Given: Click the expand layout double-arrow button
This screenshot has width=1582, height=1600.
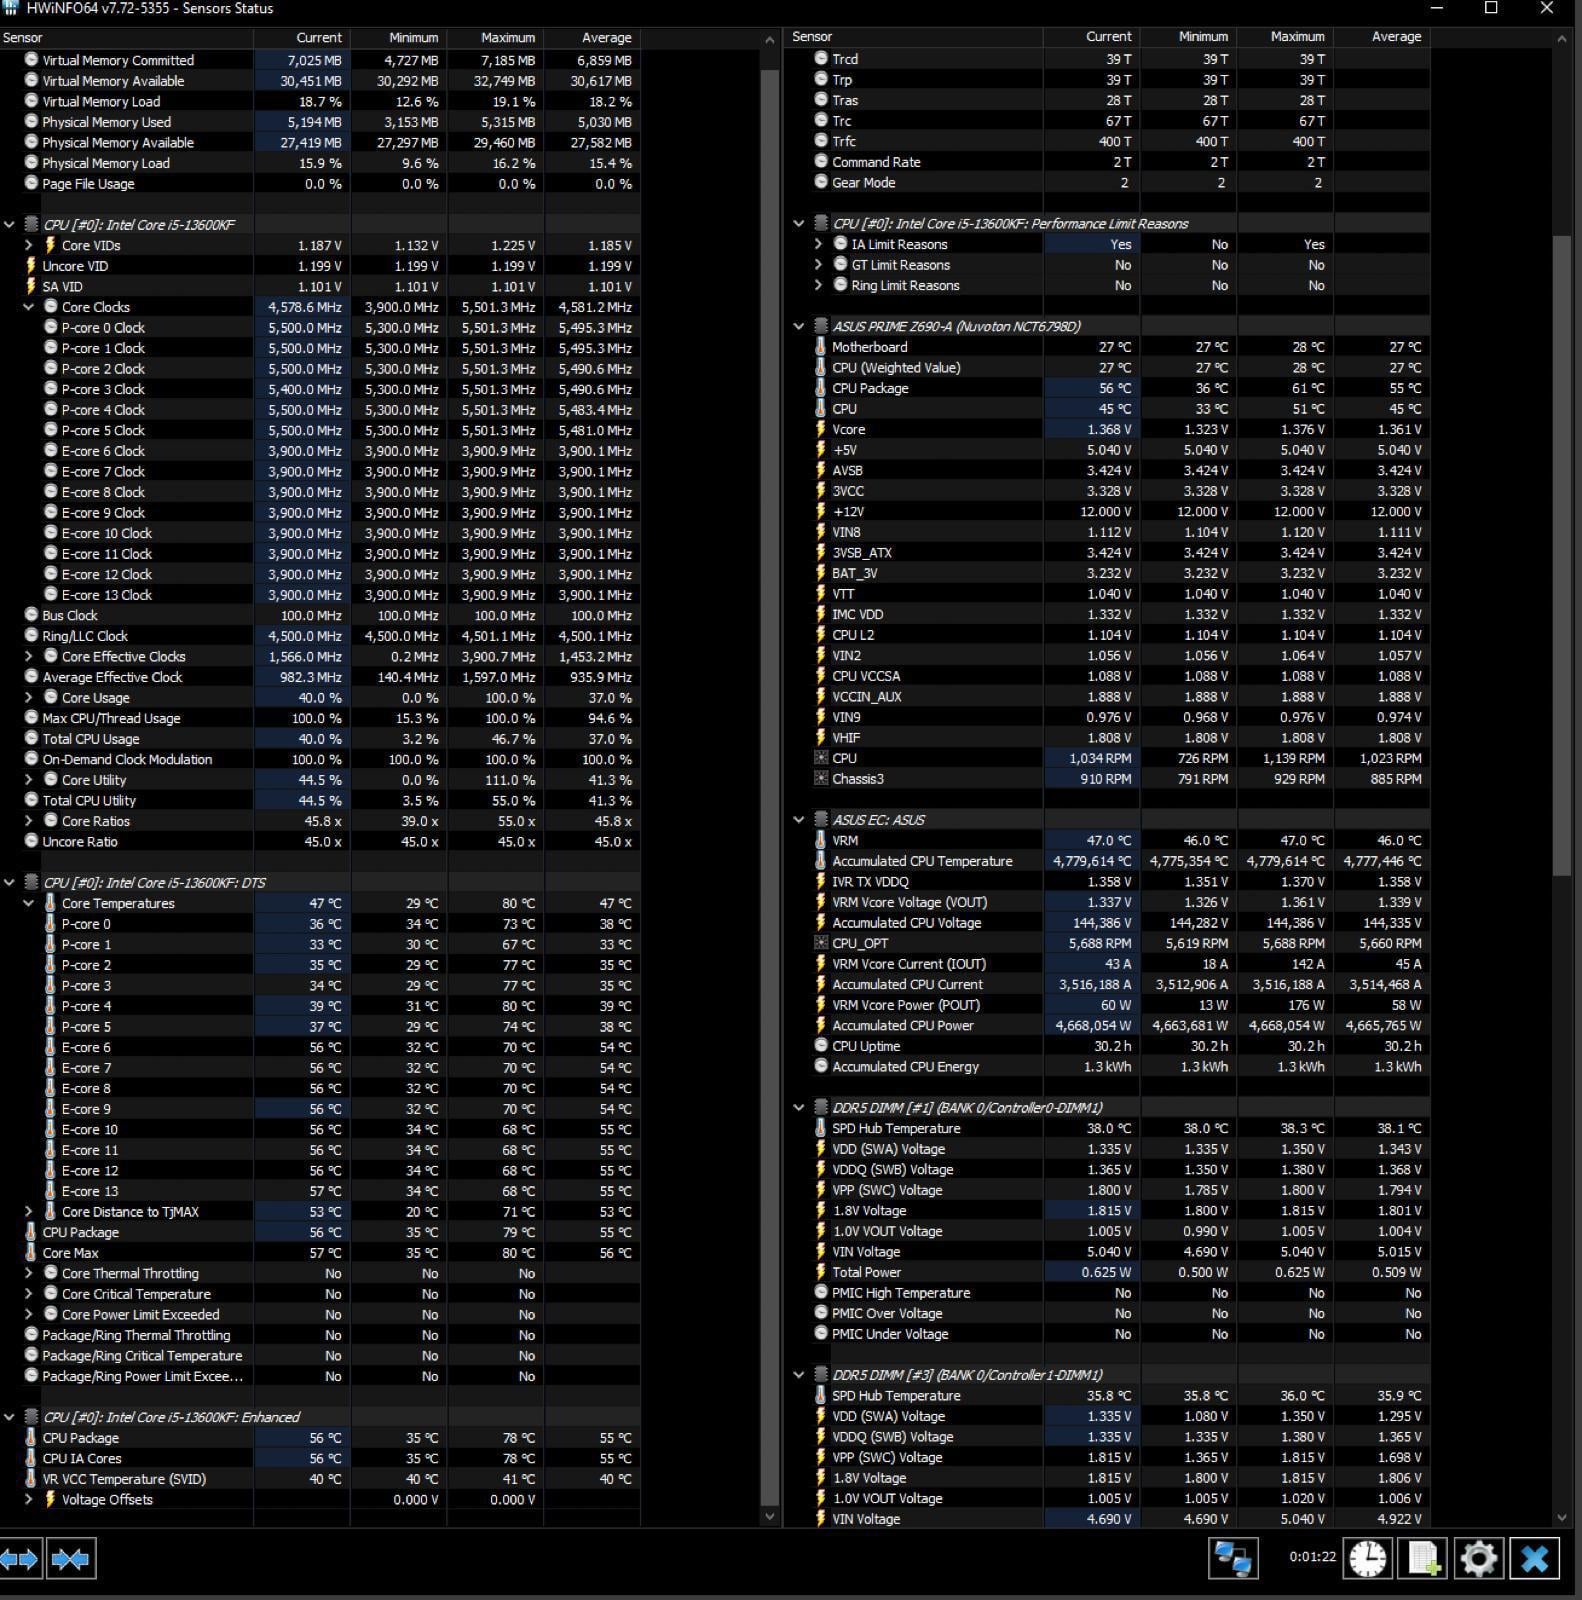Looking at the screenshot, I should (x=20, y=1558).
